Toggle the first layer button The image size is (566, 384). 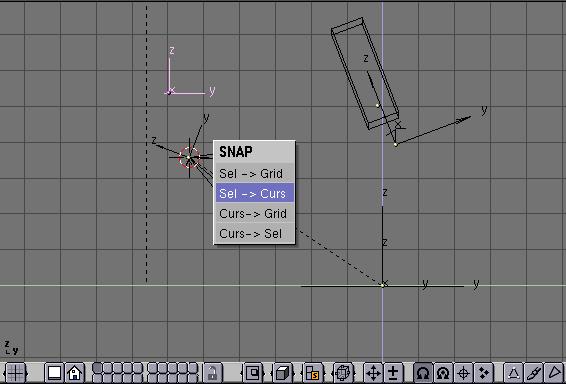pyautogui.click(x=97, y=368)
